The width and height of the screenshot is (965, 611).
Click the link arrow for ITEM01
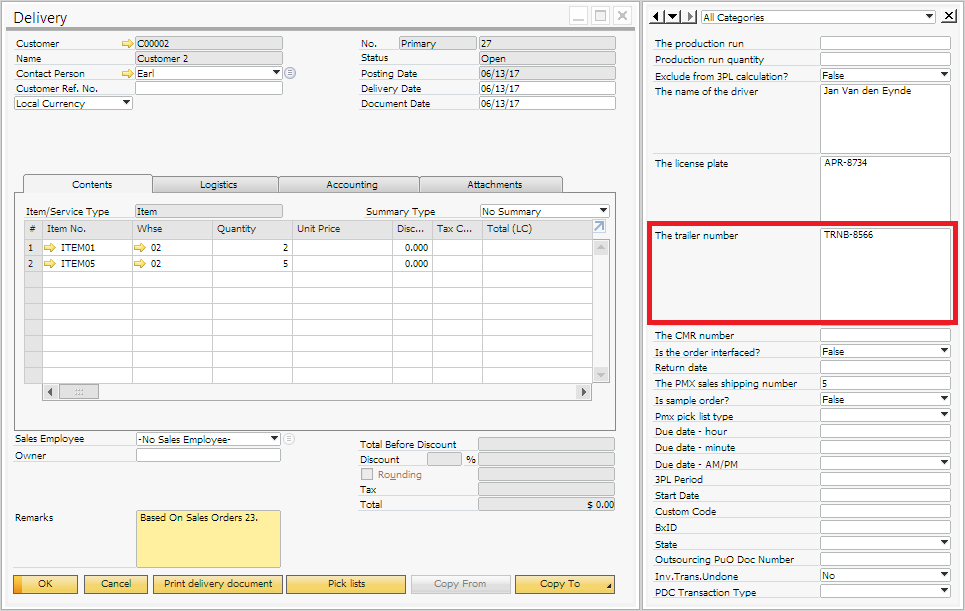pyautogui.click(x=51, y=248)
